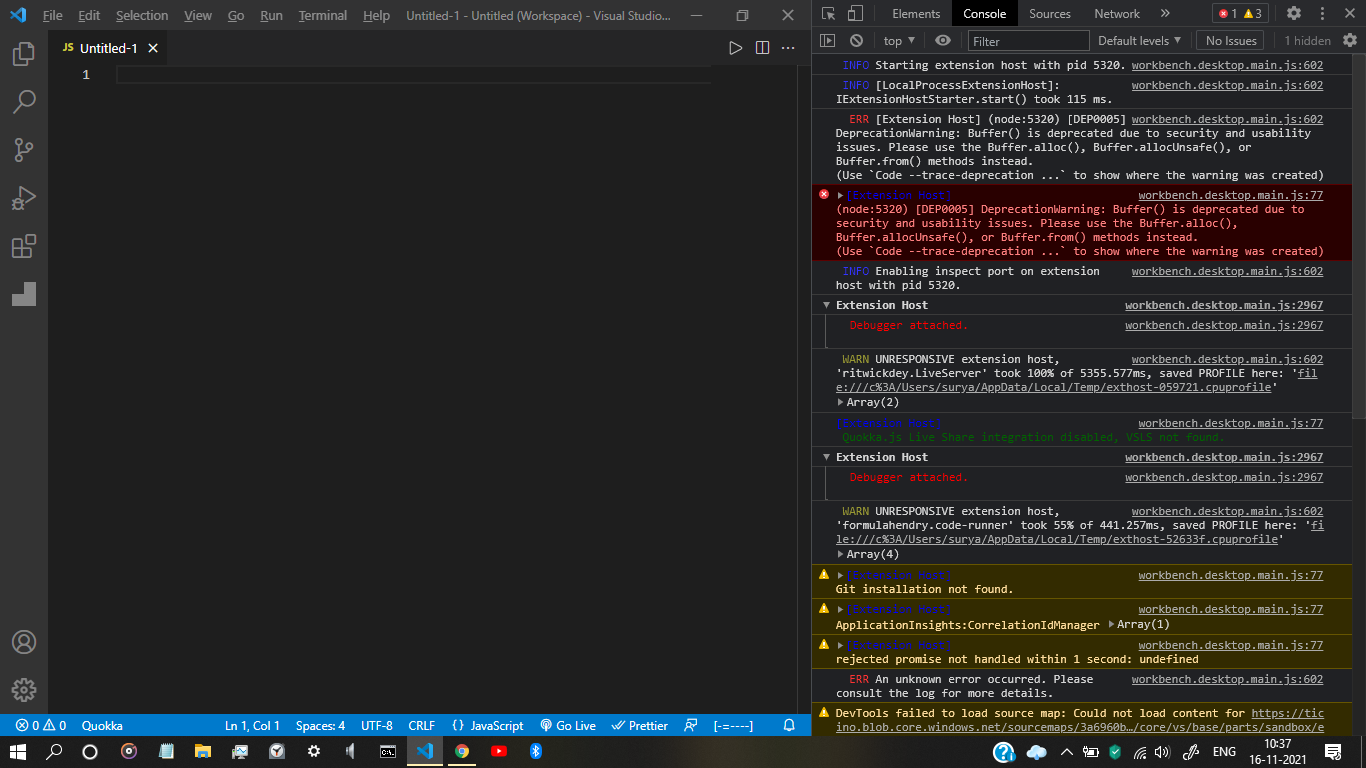Select the inspect element cursor in DevTools

[x=829, y=13]
